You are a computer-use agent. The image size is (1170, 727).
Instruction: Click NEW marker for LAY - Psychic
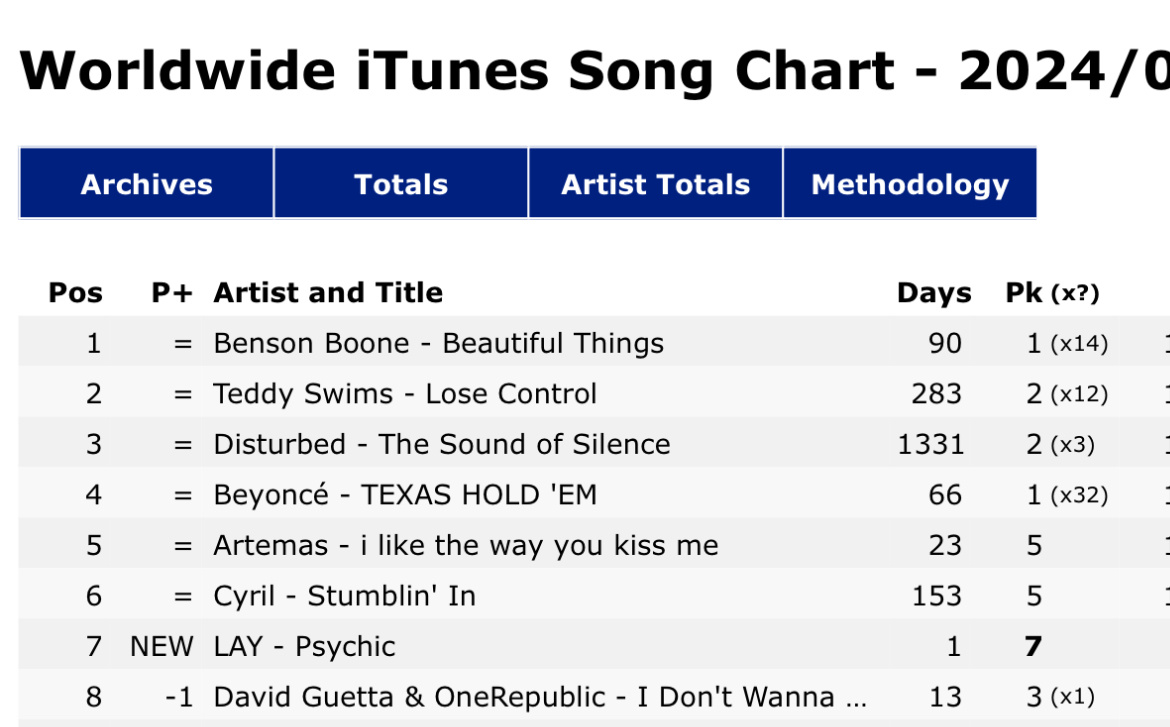[161, 646]
